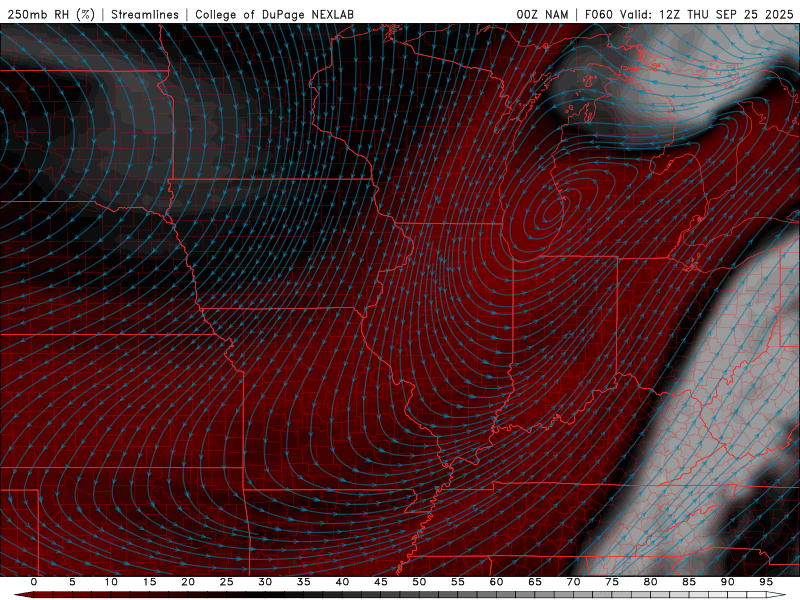The image size is (800, 600).
Task: Click the left arrow end of colorbar
Action: (x=23, y=595)
